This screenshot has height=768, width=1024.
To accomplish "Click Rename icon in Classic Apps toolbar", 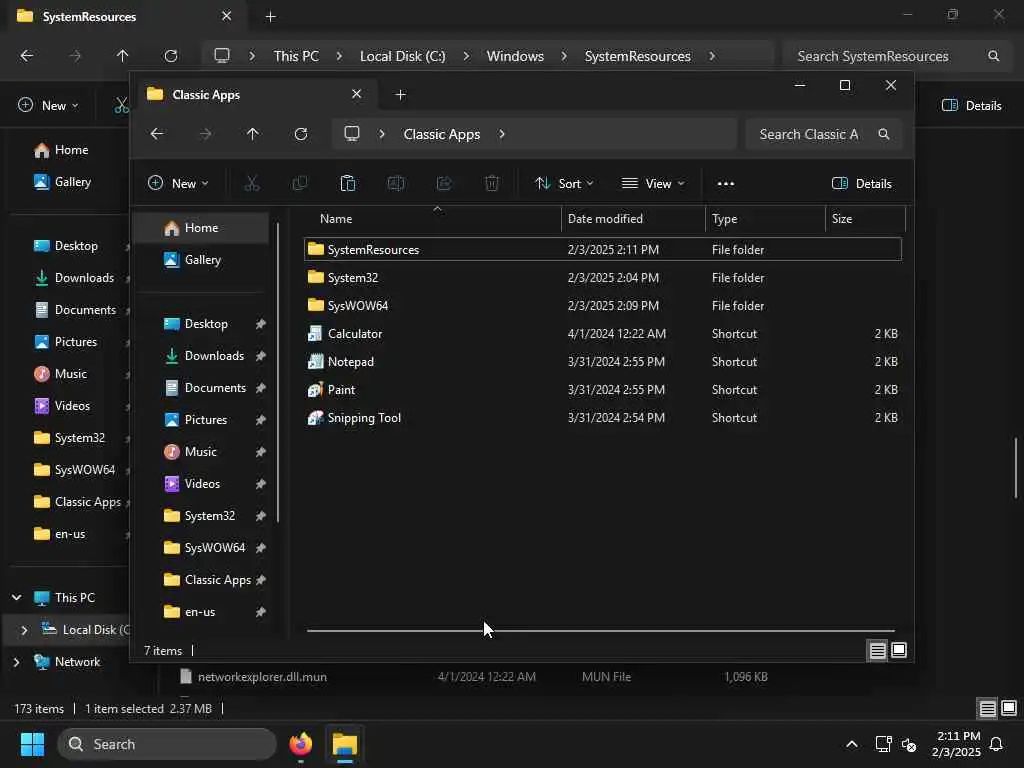I will pos(396,184).
